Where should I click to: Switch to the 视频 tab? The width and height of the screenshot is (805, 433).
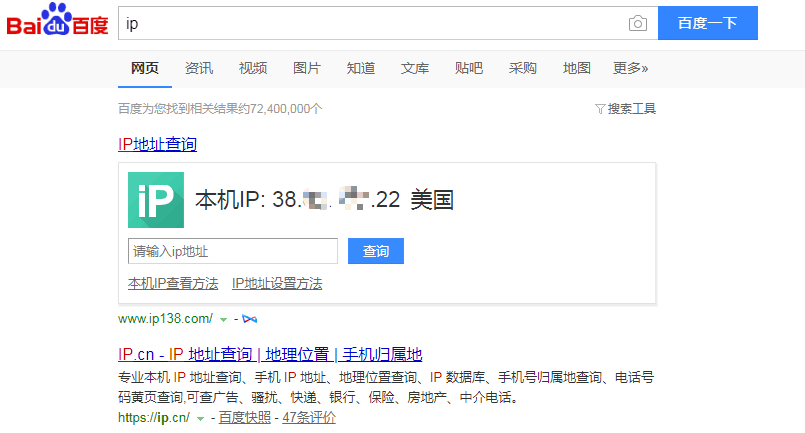coord(253,68)
